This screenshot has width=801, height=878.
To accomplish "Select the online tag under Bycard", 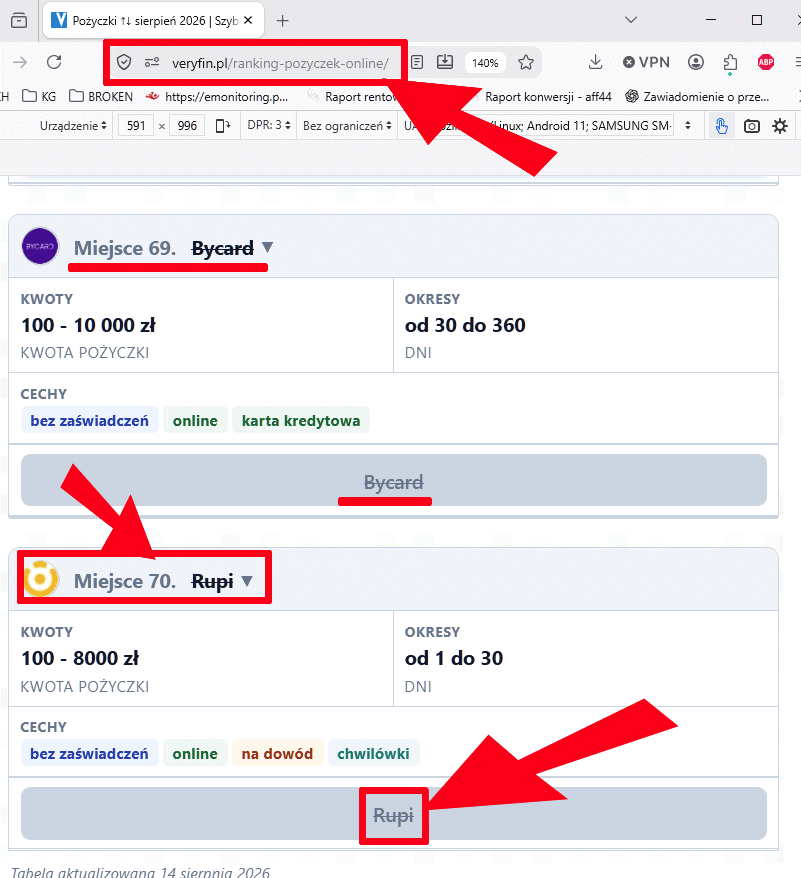I will (x=195, y=421).
